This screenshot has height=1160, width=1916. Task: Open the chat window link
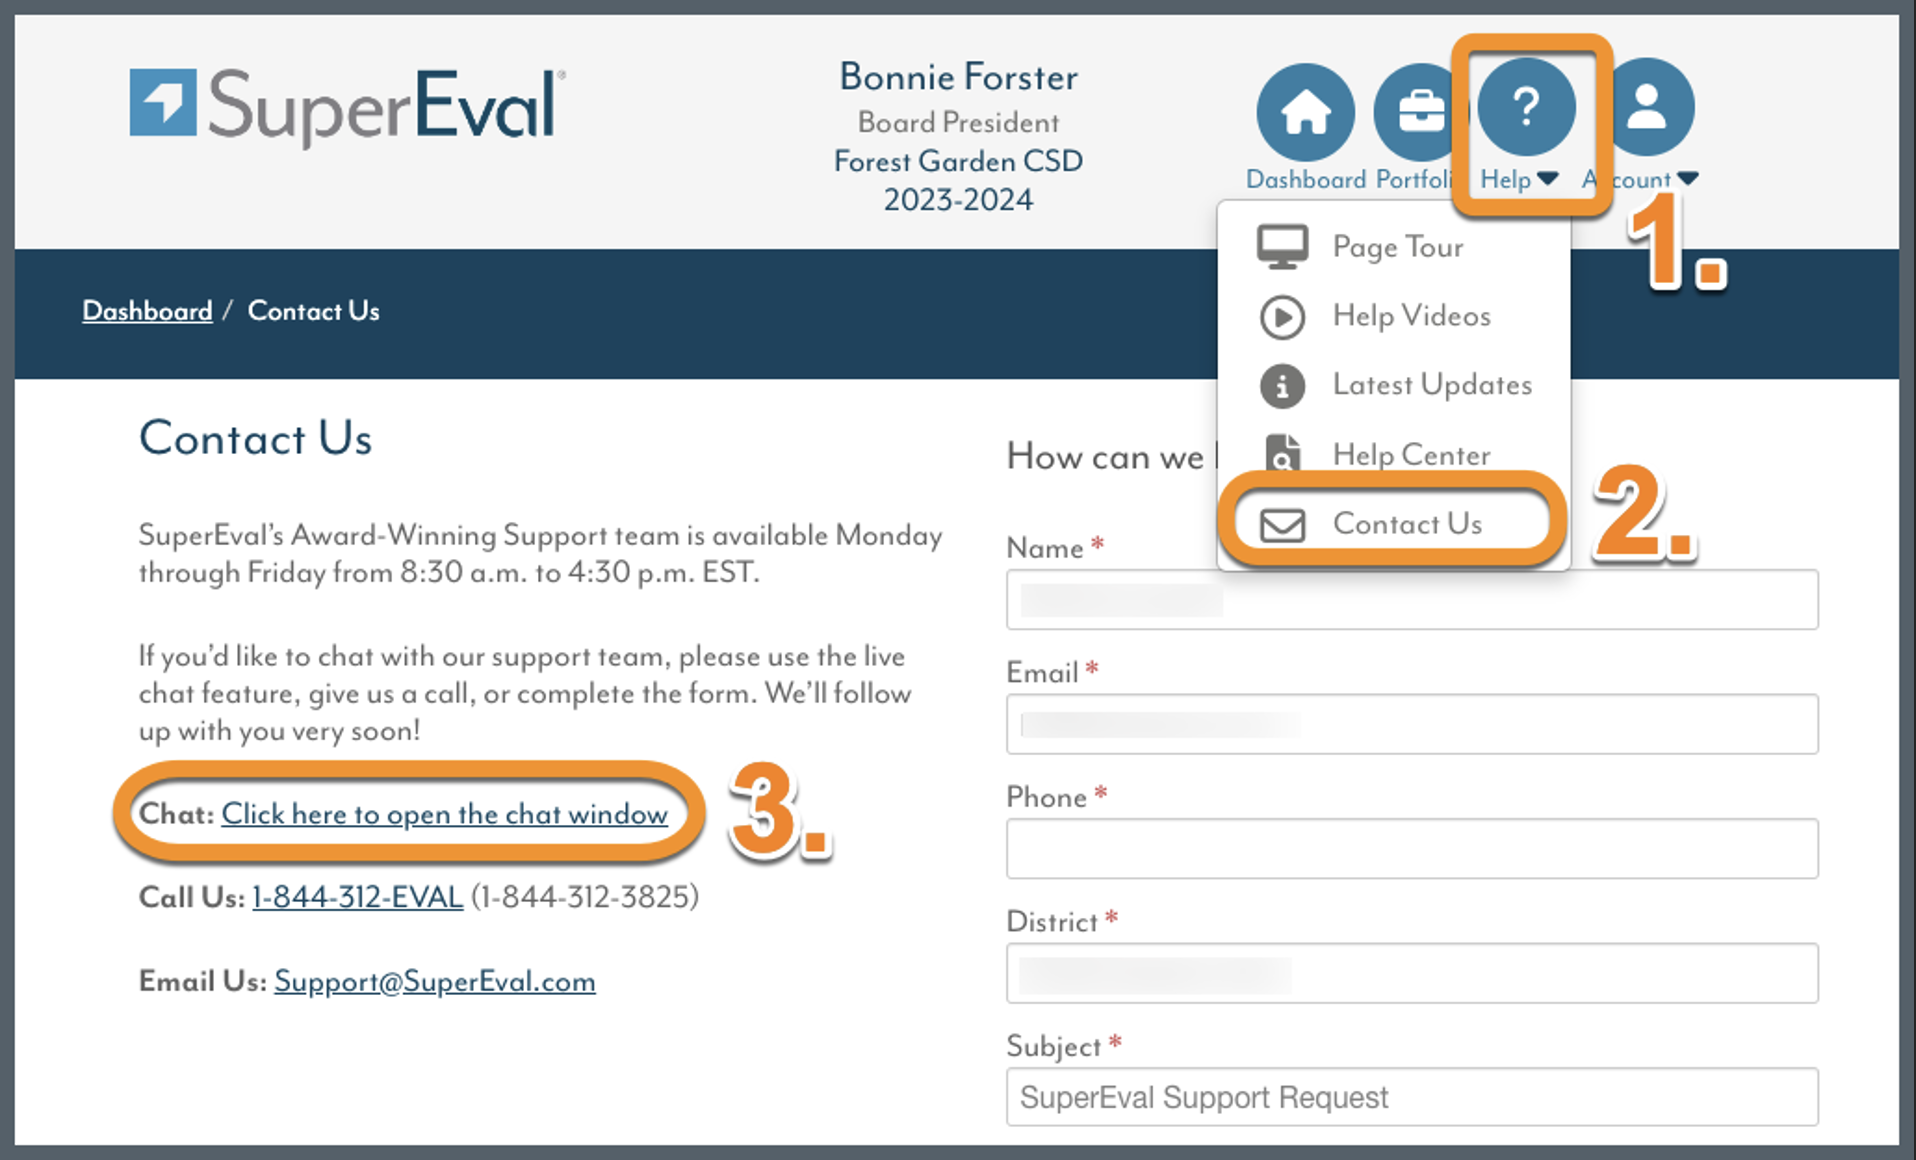tap(444, 814)
